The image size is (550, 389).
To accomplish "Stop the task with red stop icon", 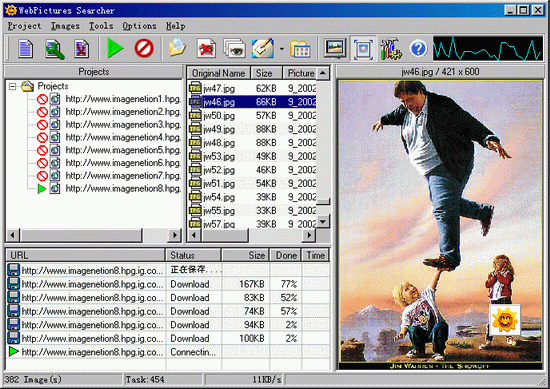I will (144, 48).
